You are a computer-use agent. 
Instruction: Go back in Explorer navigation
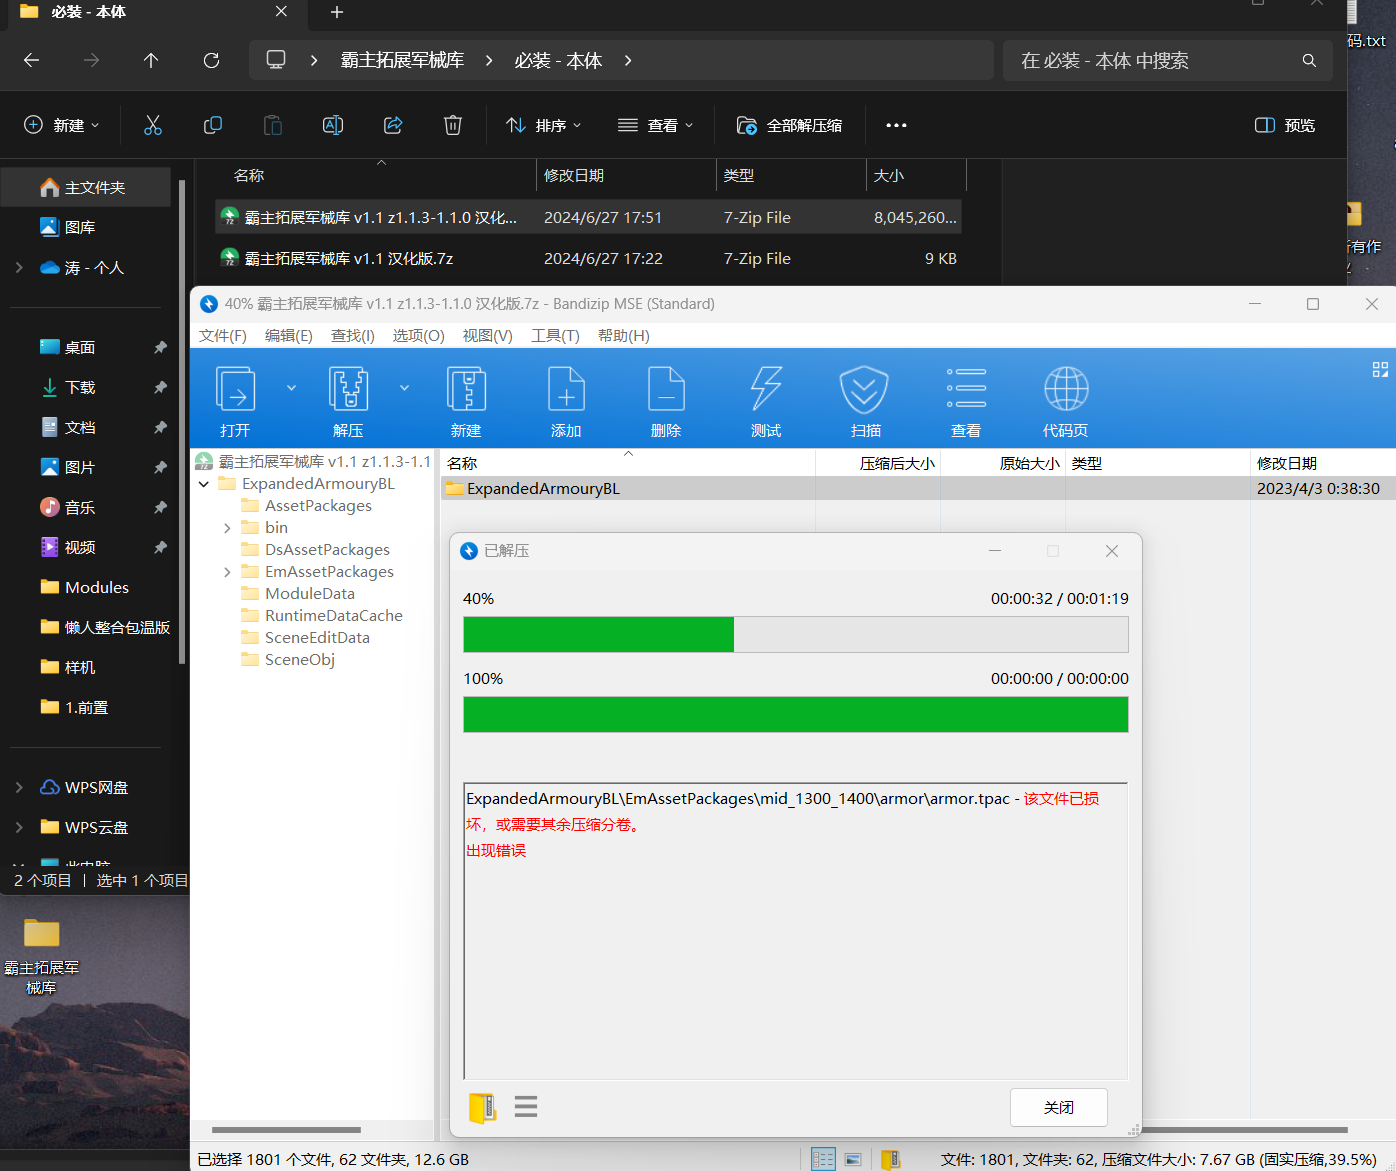pyautogui.click(x=31, y=60)
